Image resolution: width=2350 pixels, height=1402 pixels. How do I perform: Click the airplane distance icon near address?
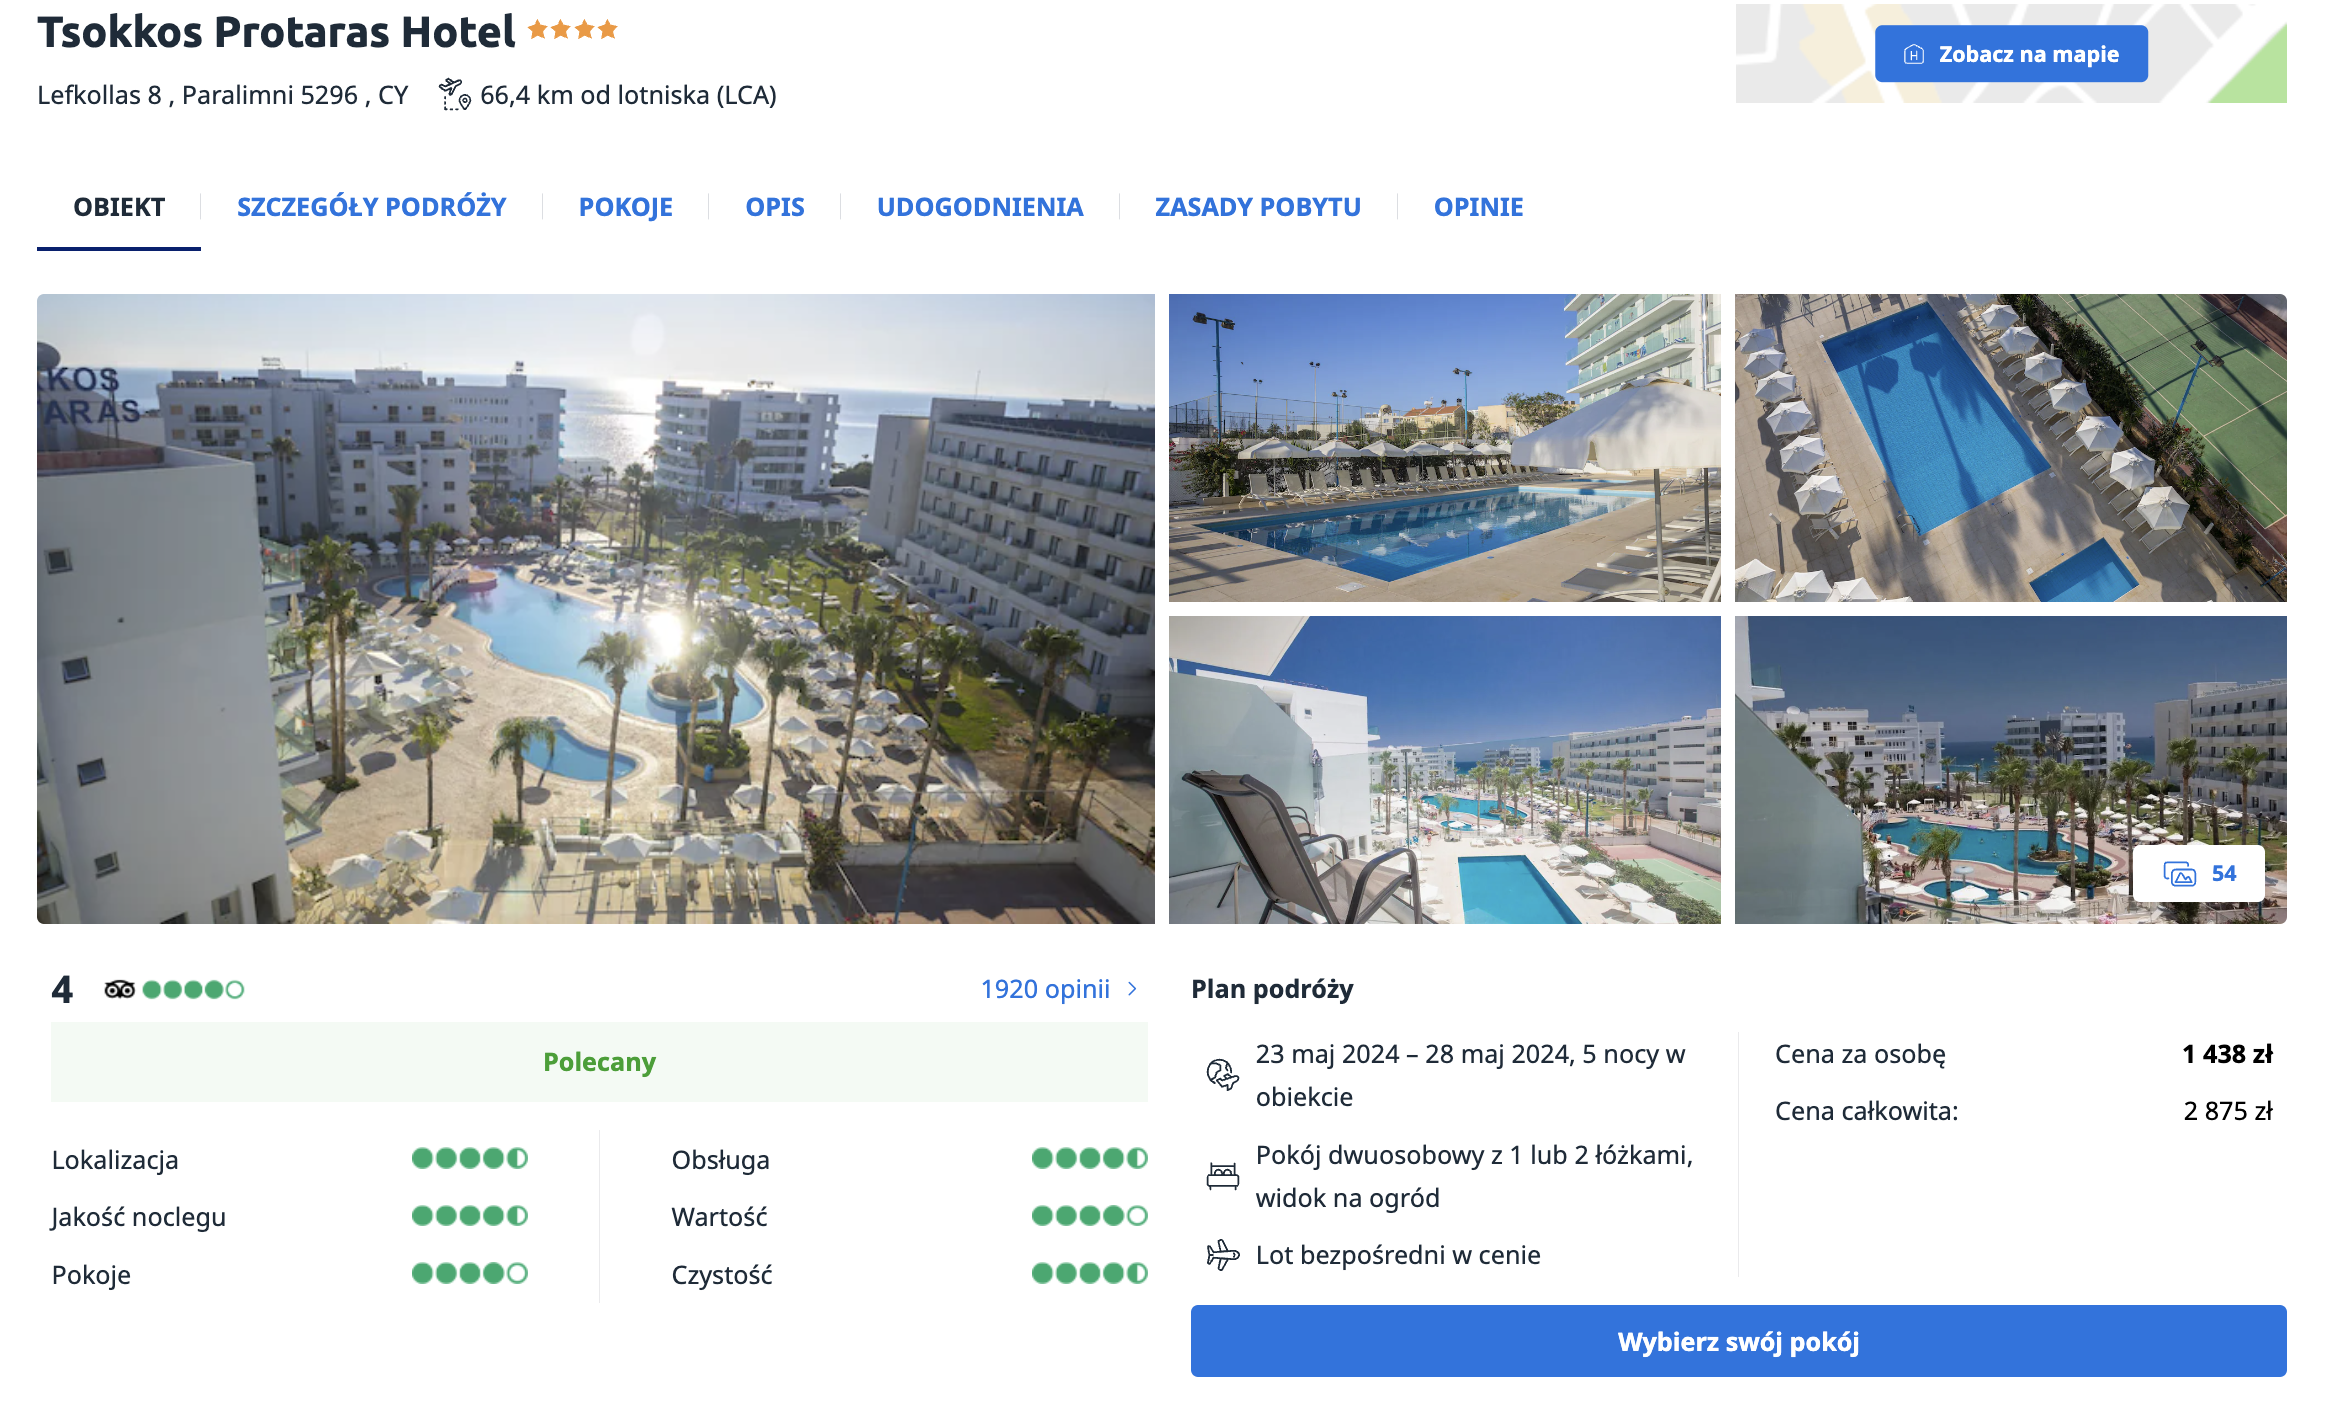(x=454, y=95)
